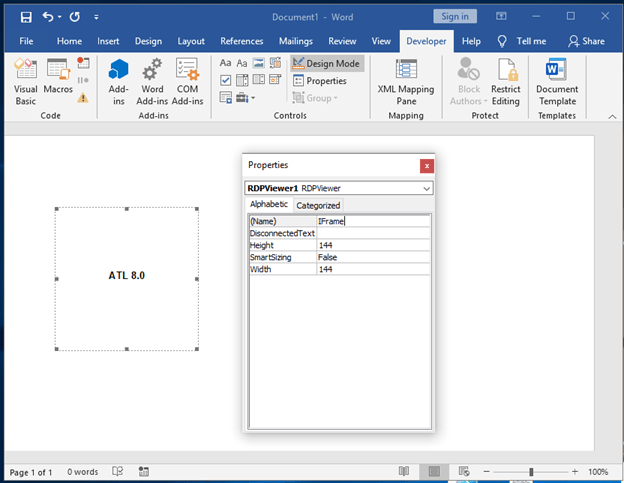The height and width of the screenshot is (483, 624).
Task: Sign in to Office account
Action: pyautogui.click(x=455, y=16)
